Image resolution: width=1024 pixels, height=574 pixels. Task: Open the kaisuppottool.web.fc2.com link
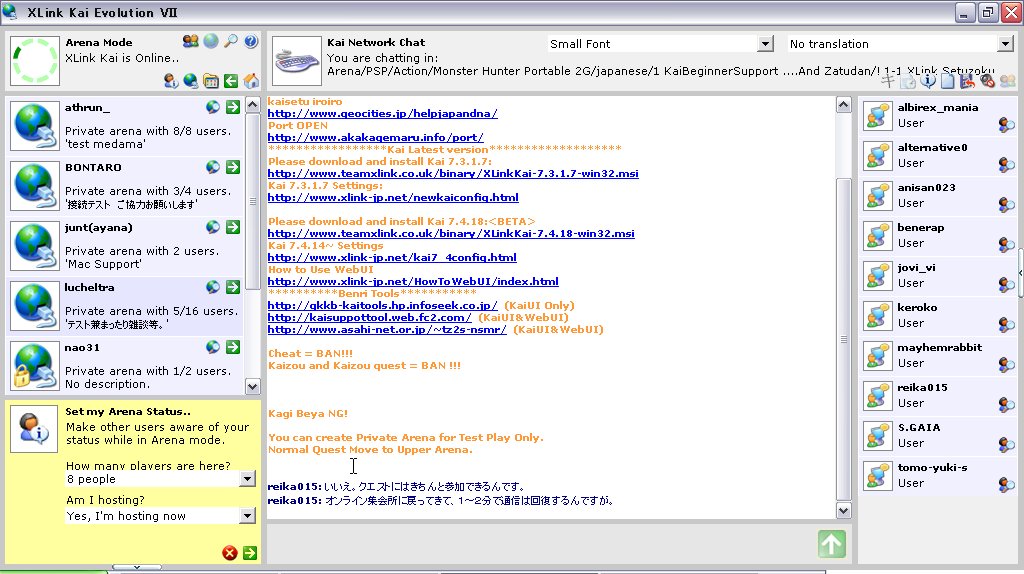pos(370,317)
